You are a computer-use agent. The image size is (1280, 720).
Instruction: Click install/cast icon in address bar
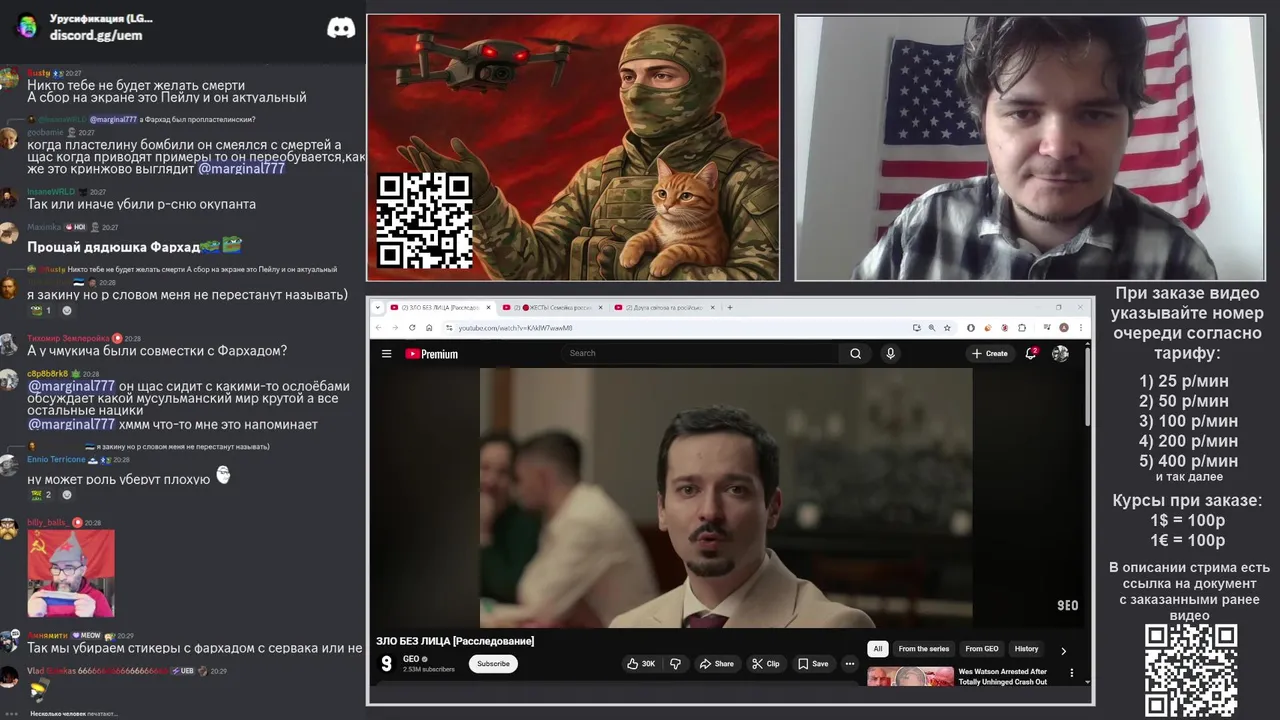[916, 327]
